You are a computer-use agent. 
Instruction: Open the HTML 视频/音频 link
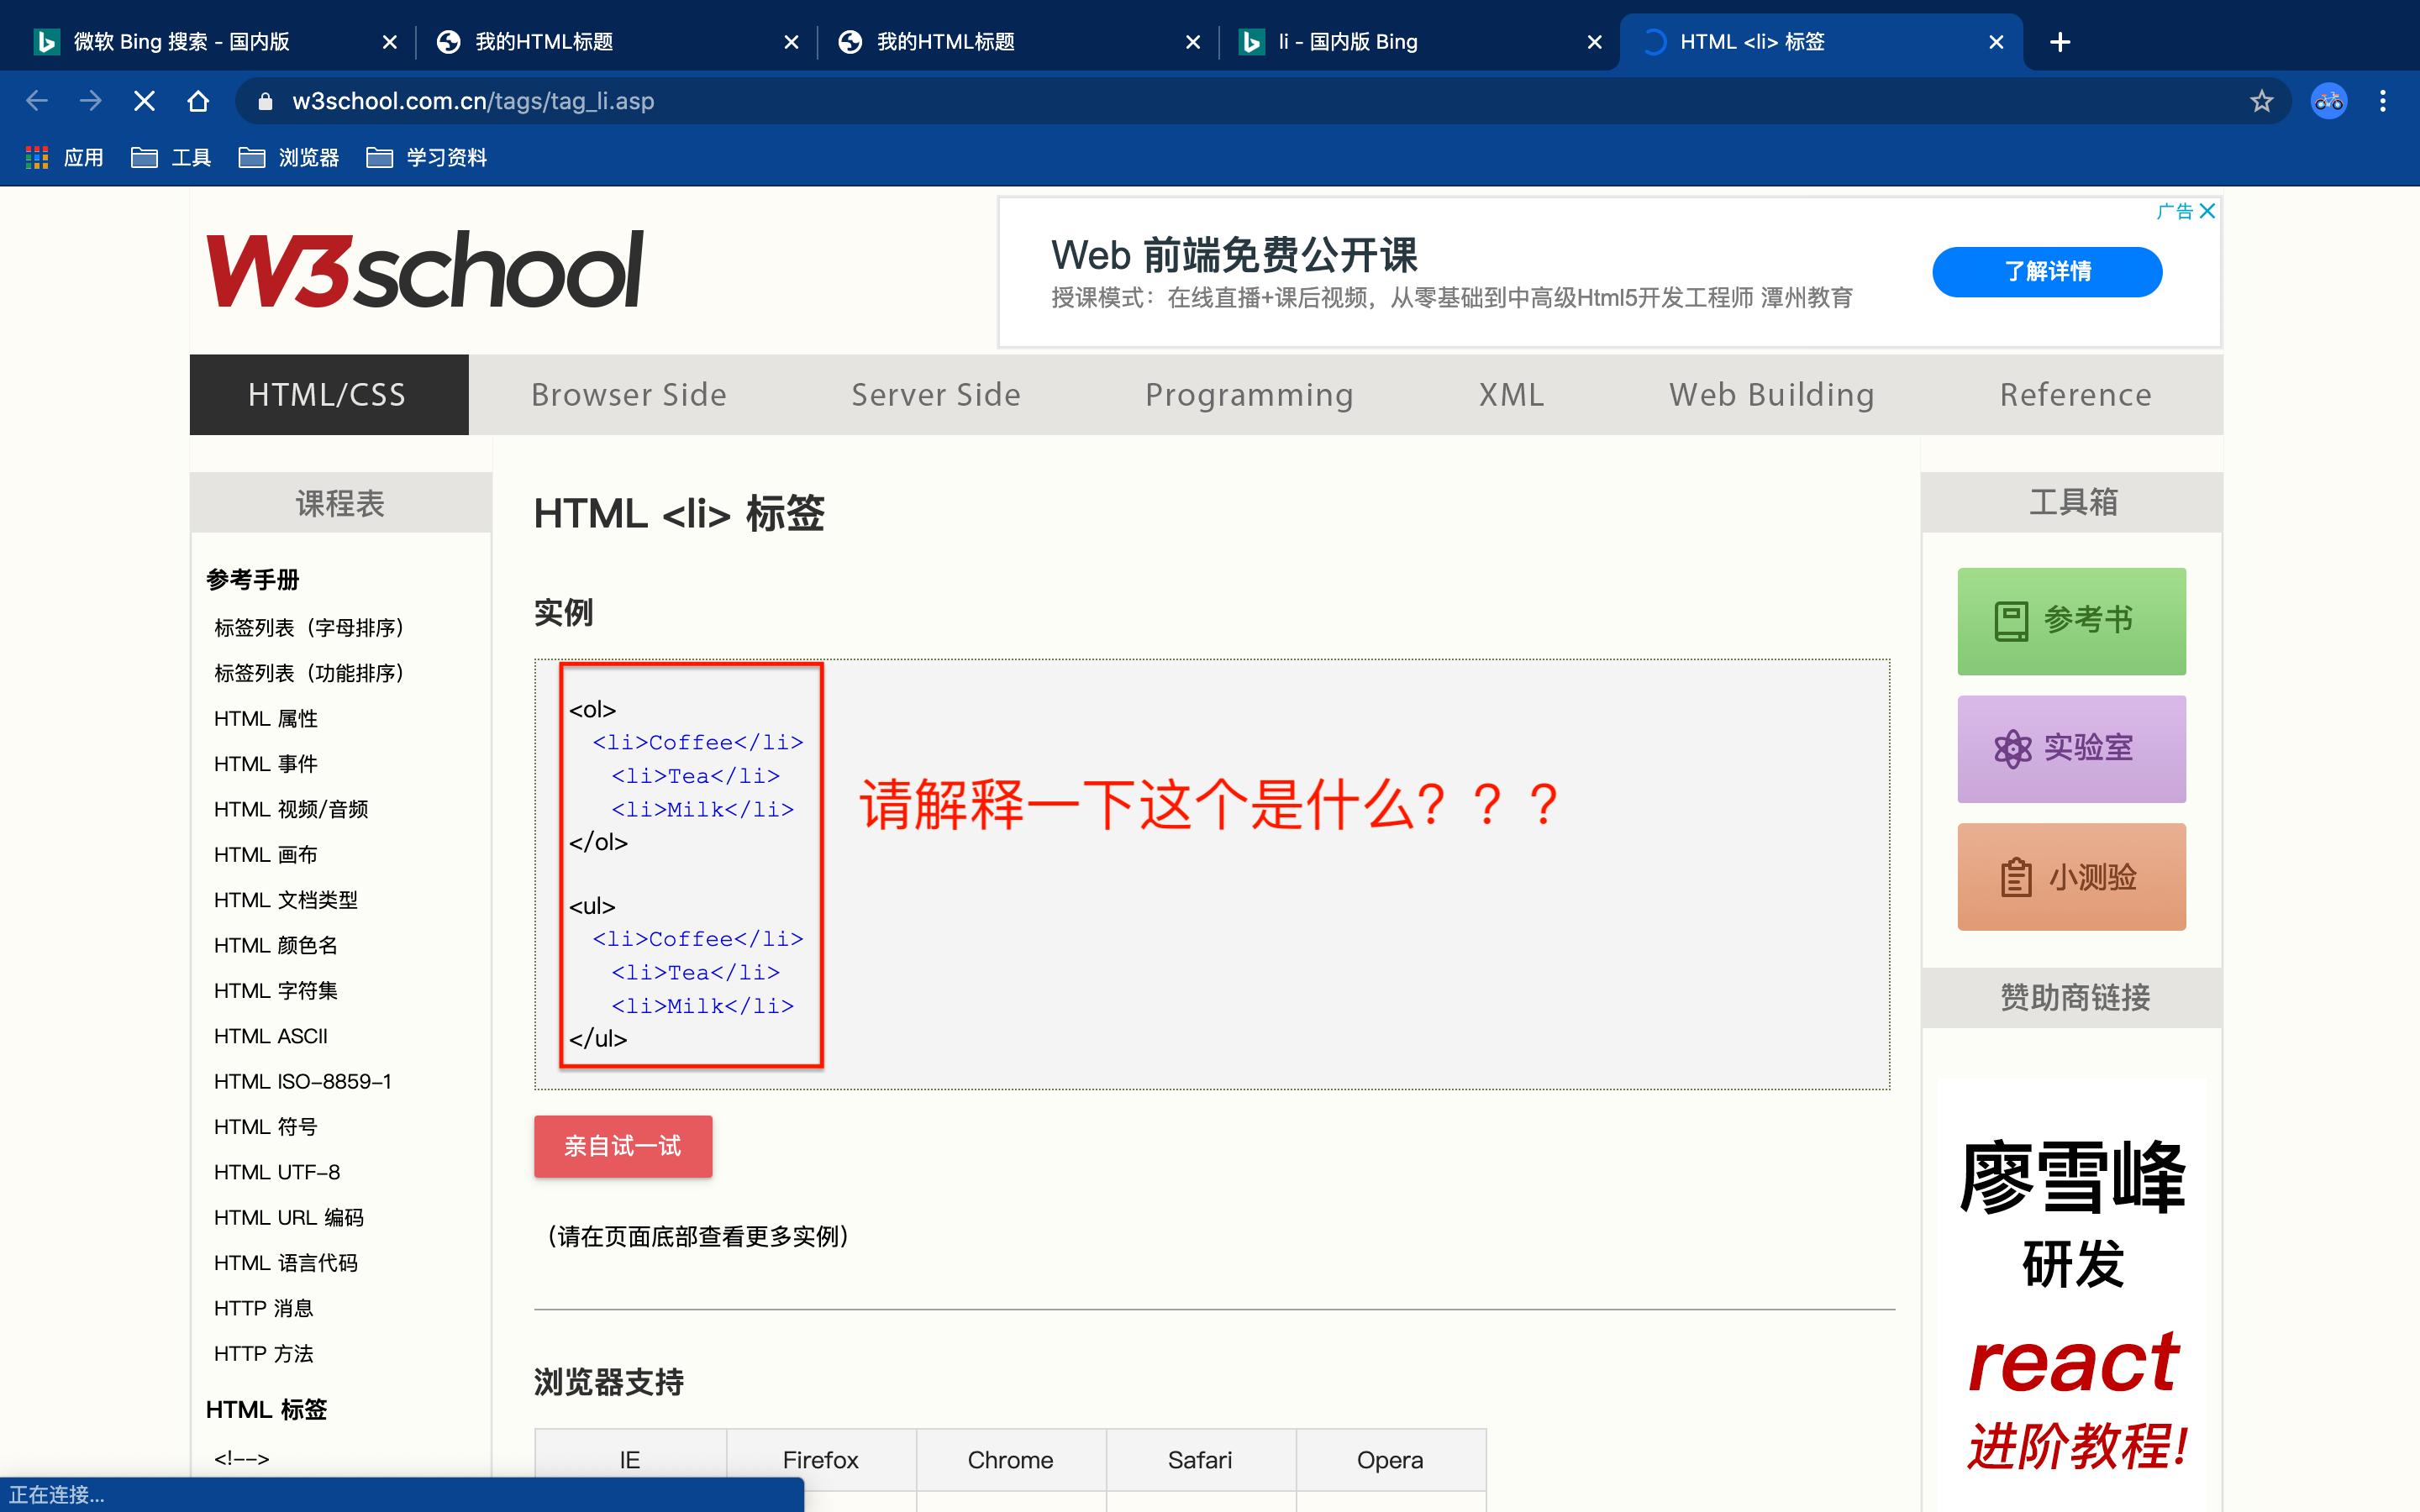(x=291, y=809)
